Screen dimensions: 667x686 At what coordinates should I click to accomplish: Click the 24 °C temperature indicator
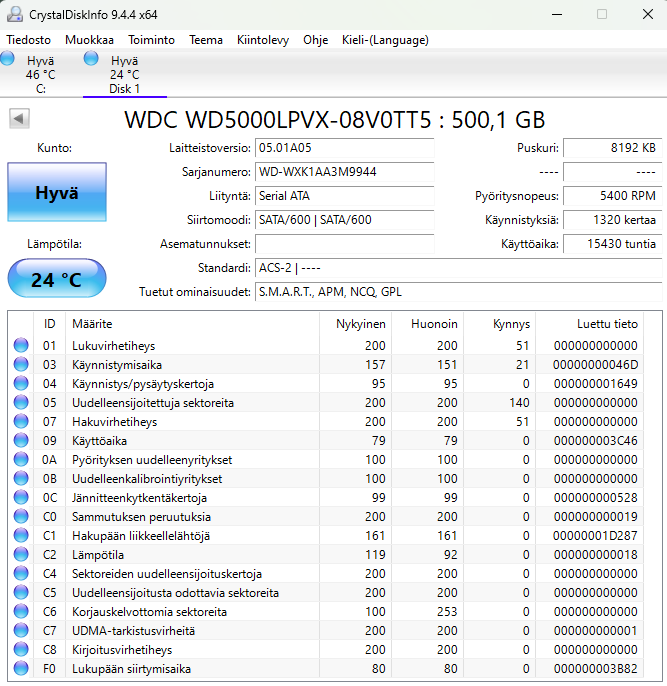(56, 279)
